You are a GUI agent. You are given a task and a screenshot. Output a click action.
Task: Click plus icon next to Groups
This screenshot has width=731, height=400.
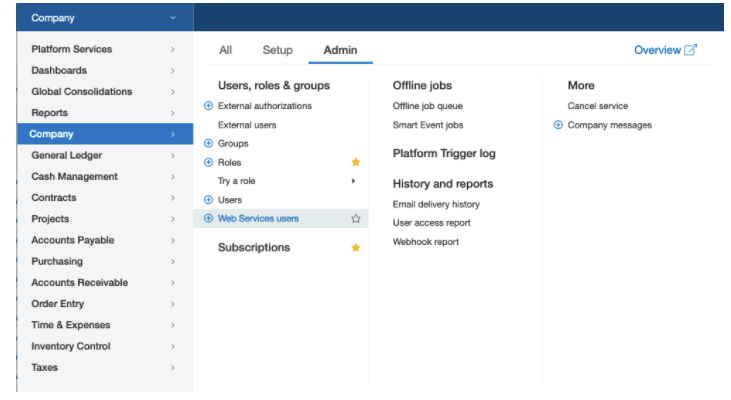pyautogui.click(x=208, y=144)
